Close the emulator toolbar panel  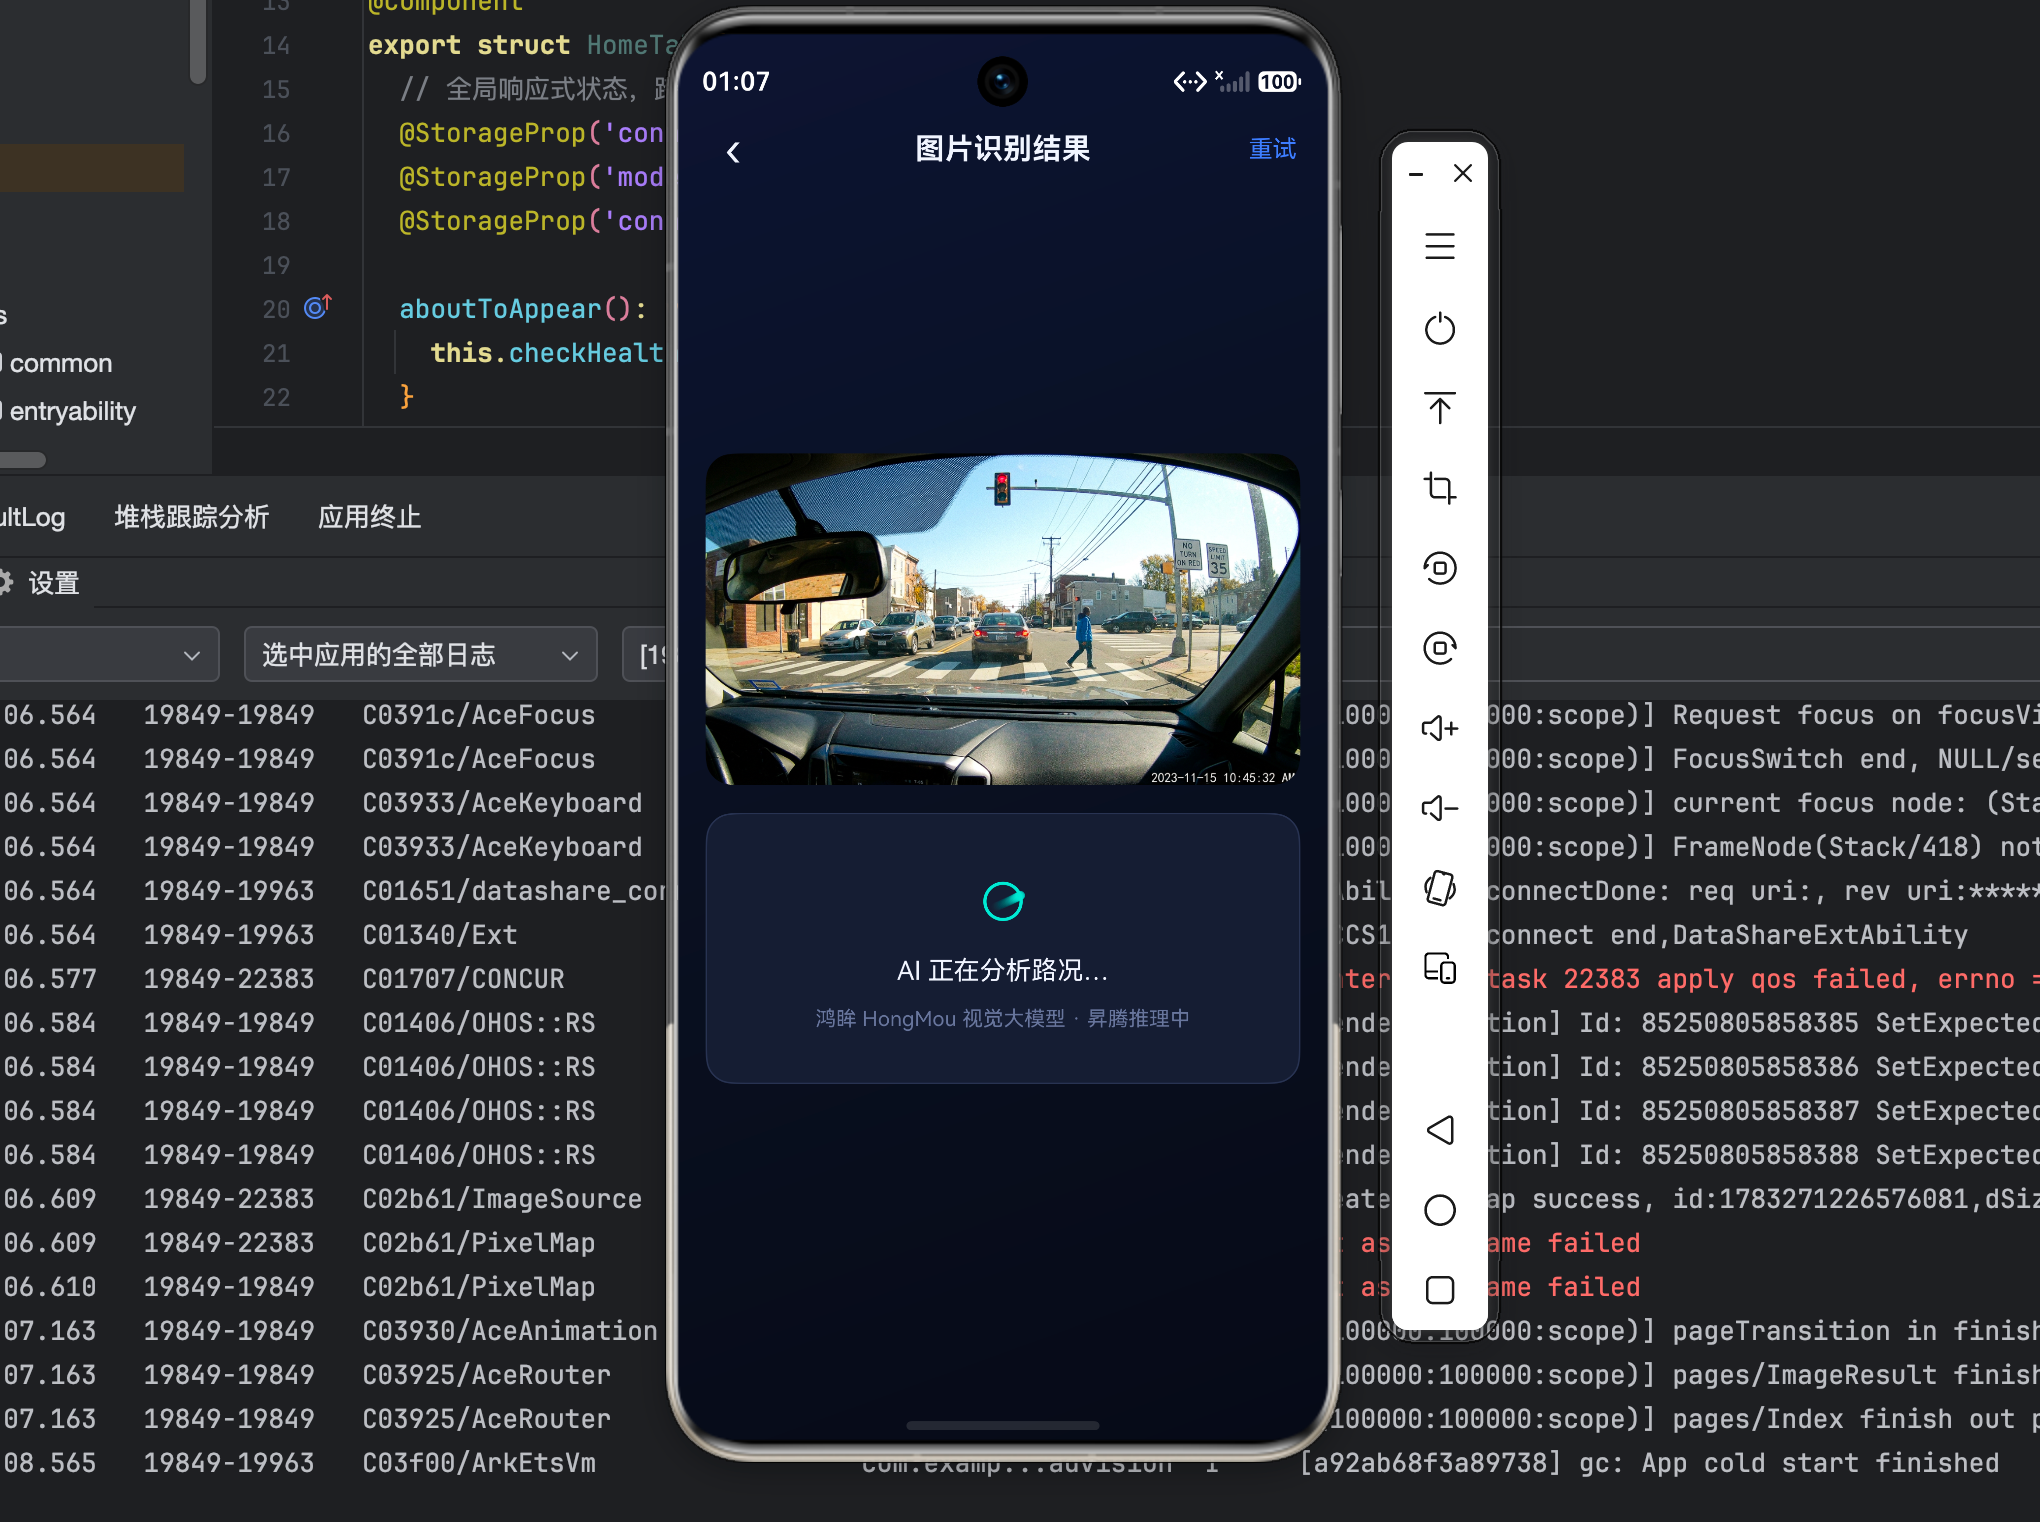tap(1463, 173)
